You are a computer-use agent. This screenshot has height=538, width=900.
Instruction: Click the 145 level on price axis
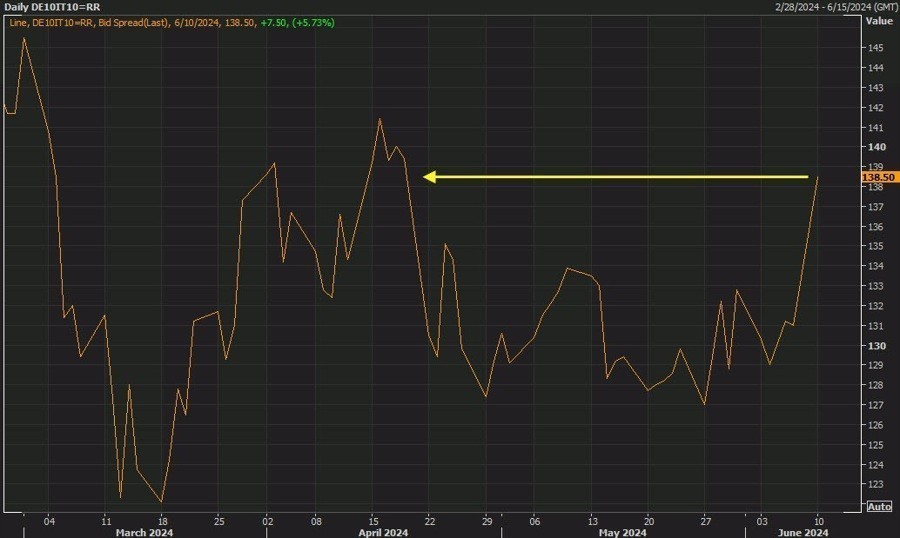coord(875,48)
